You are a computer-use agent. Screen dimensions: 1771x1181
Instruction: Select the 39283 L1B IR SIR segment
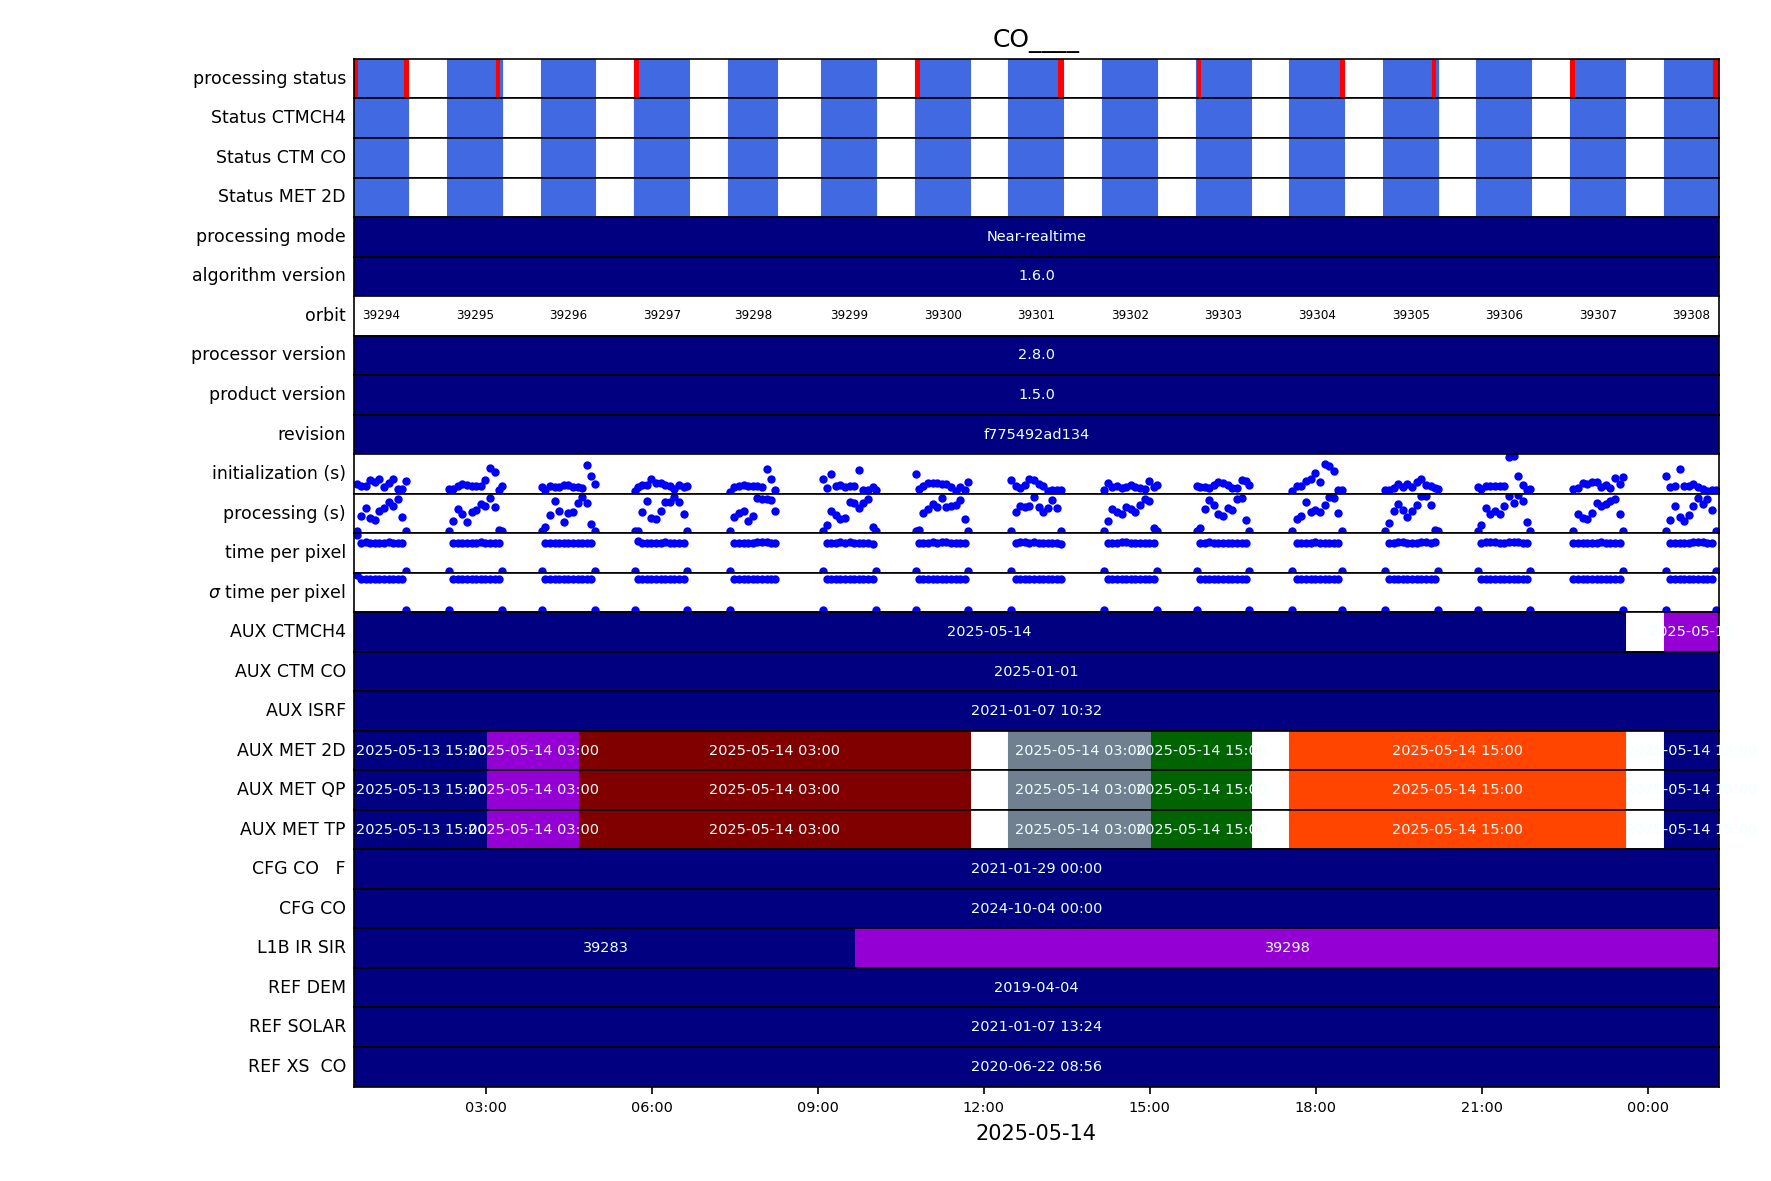pos(605,948)
